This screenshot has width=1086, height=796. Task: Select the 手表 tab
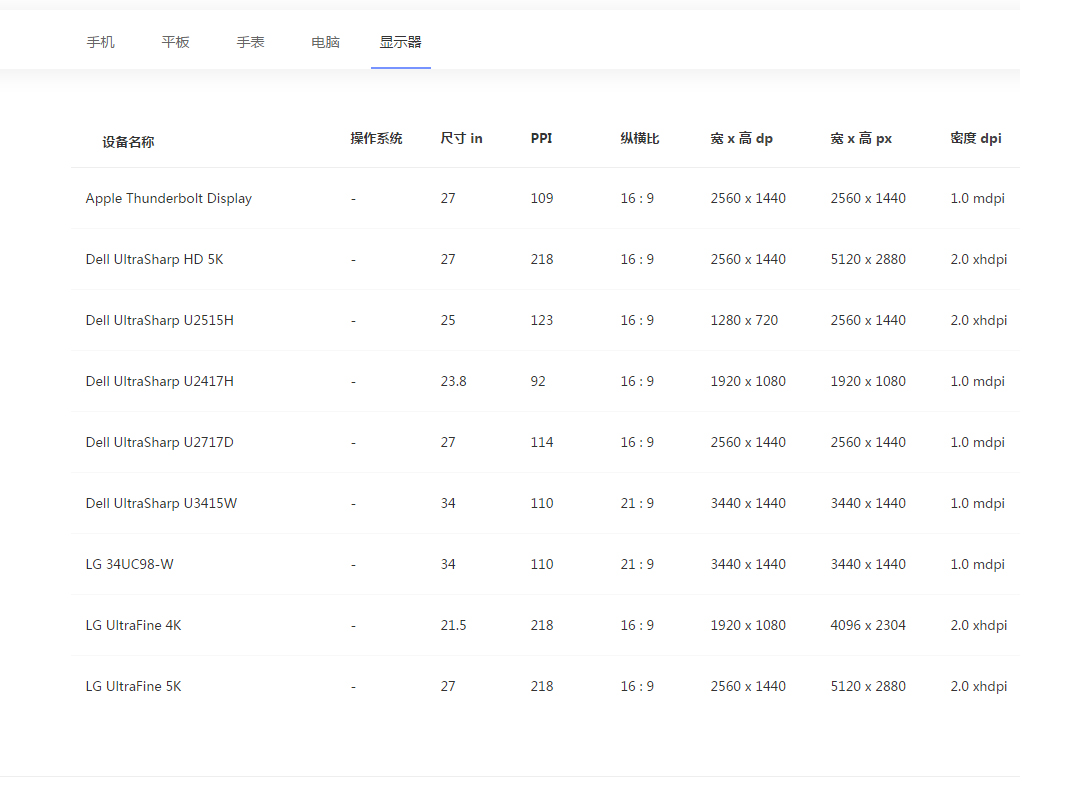point(251,42)
